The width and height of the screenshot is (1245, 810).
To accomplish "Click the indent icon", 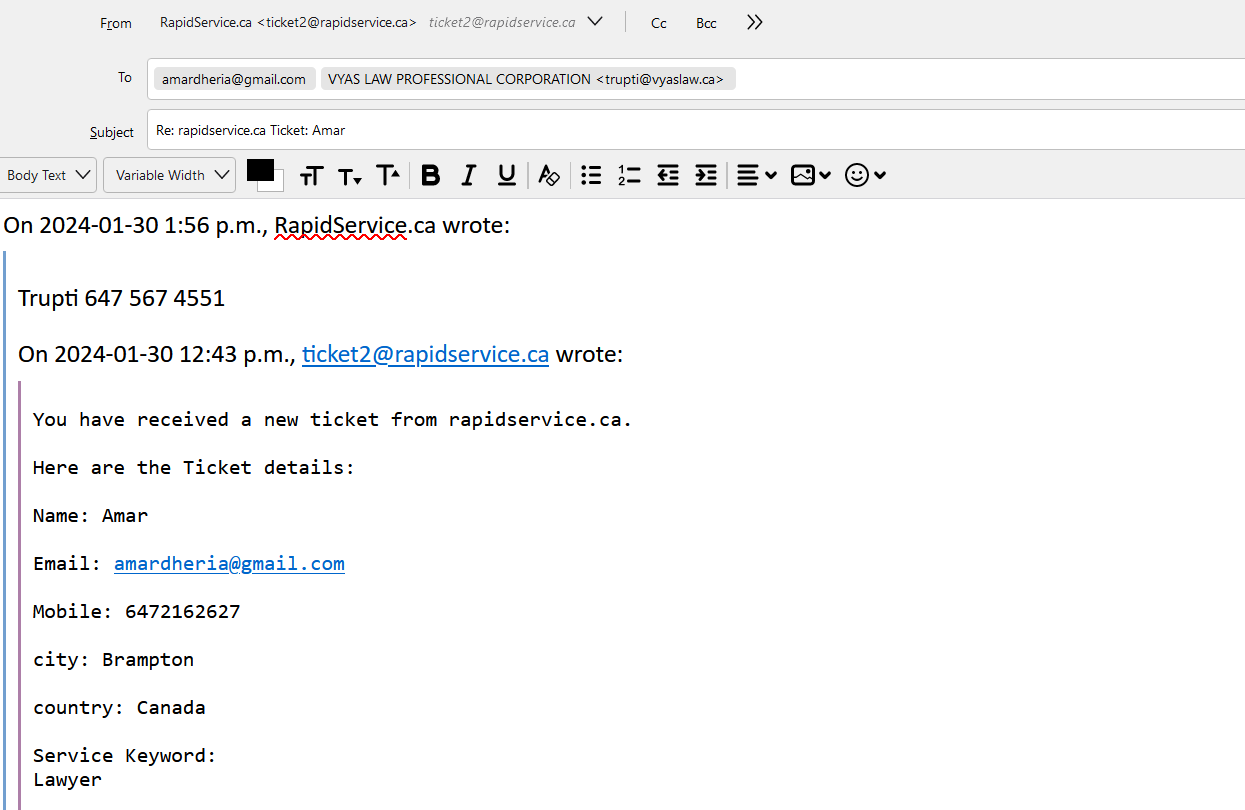I will click(706, 175).
